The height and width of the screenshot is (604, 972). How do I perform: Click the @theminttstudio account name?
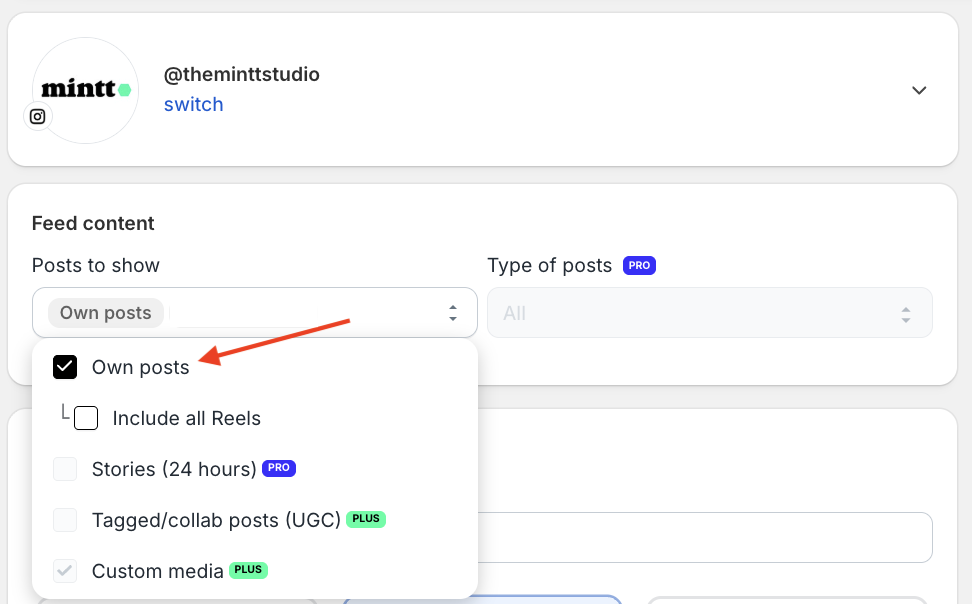[242, 74]
